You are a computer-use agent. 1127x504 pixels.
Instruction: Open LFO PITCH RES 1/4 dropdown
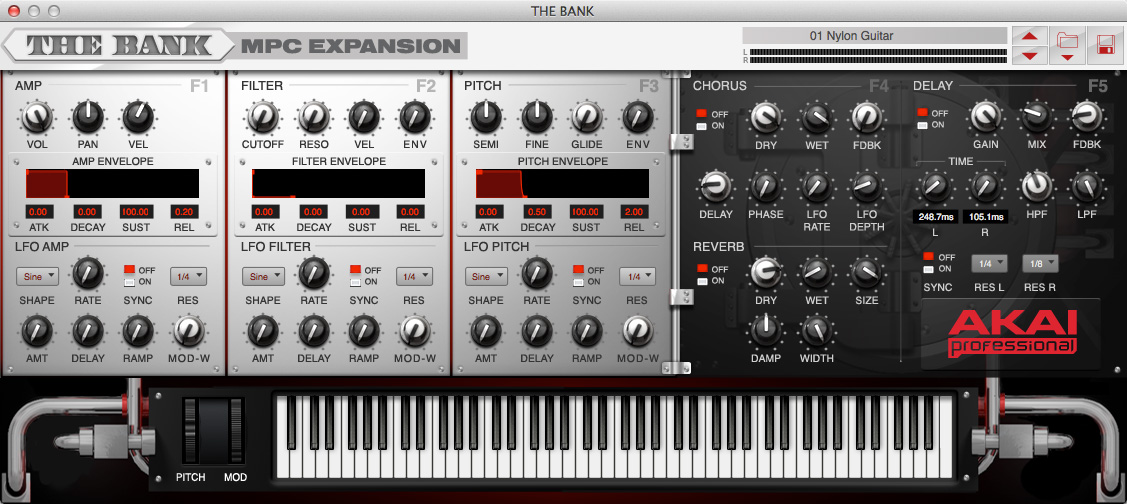[638, 276]
